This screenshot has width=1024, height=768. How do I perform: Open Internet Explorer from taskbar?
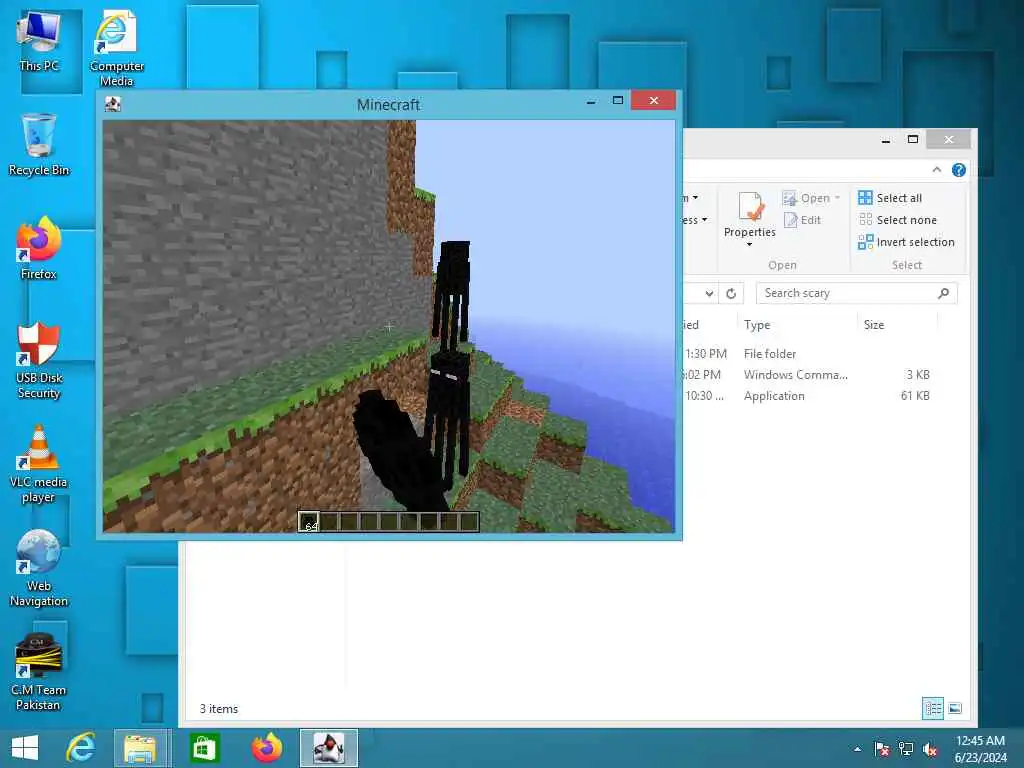80,748
